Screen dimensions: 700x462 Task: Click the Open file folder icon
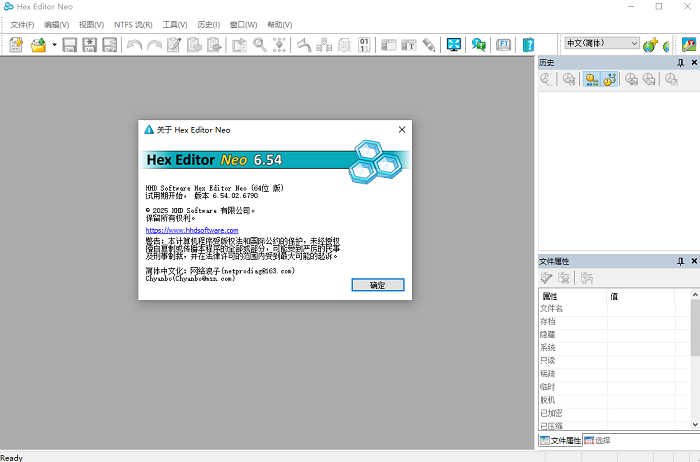pyautogui.click(x=38, y=44)
